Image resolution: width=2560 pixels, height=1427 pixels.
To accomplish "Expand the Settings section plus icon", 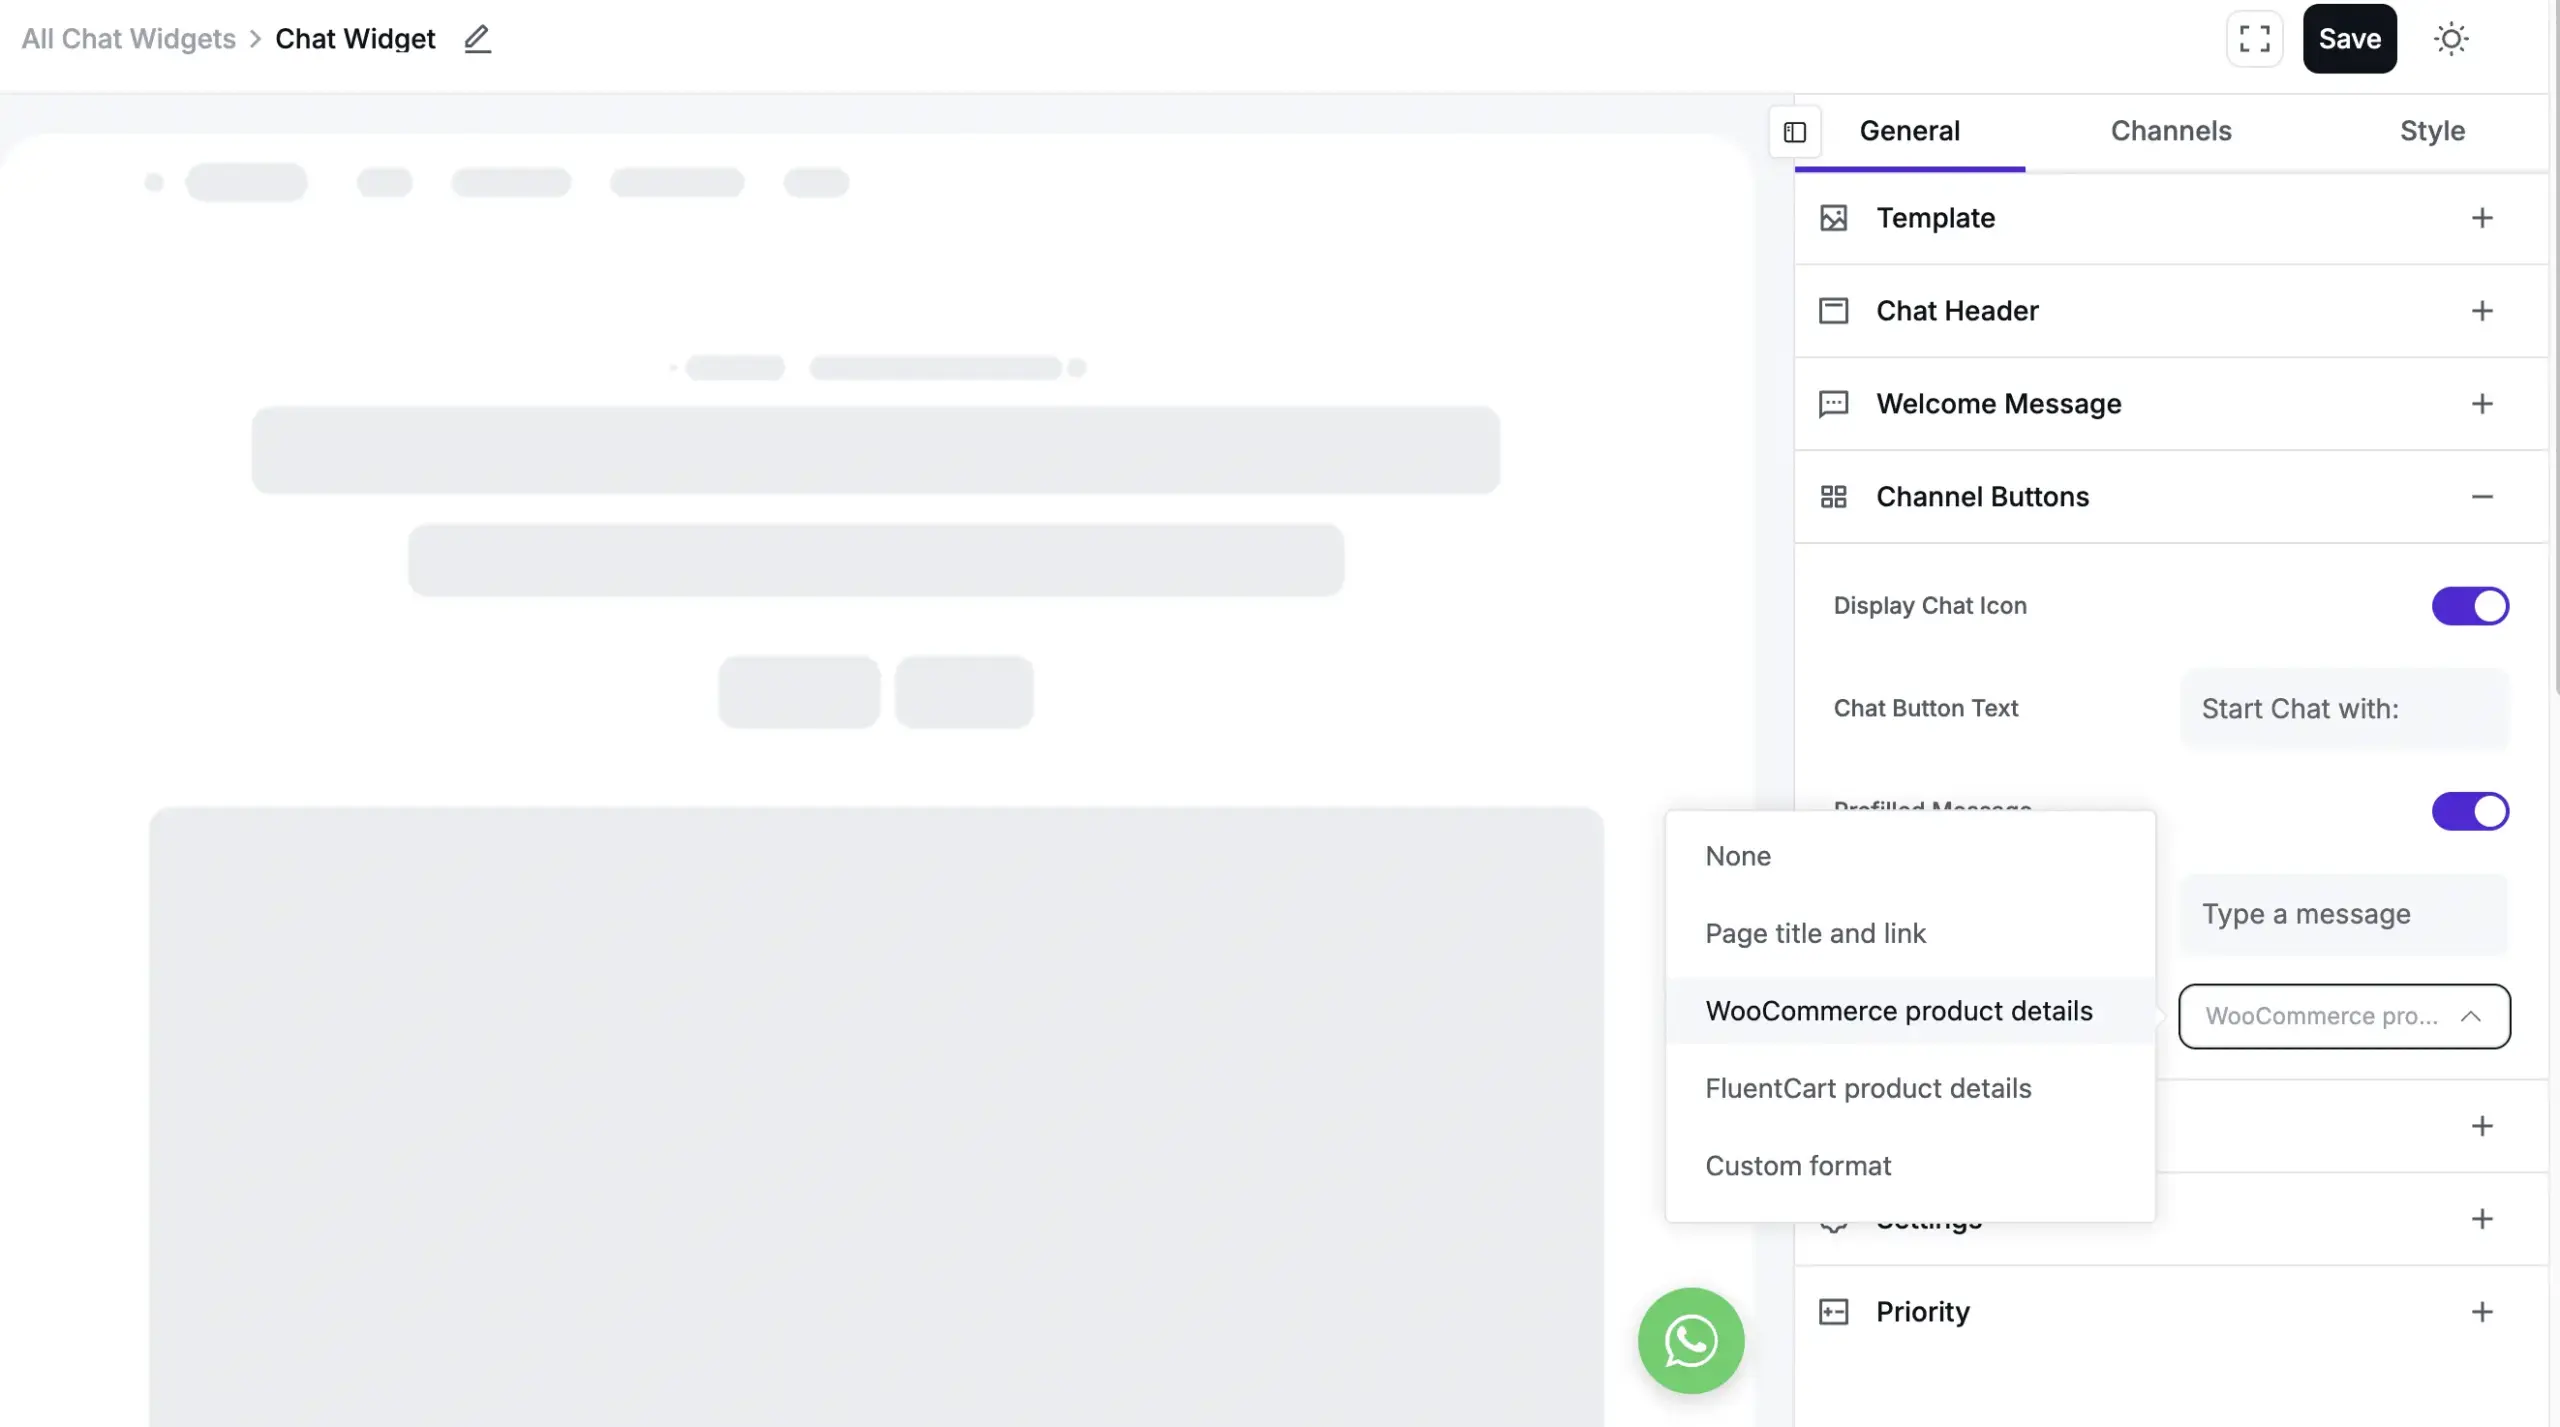I will click(x=2482, y=1219).
